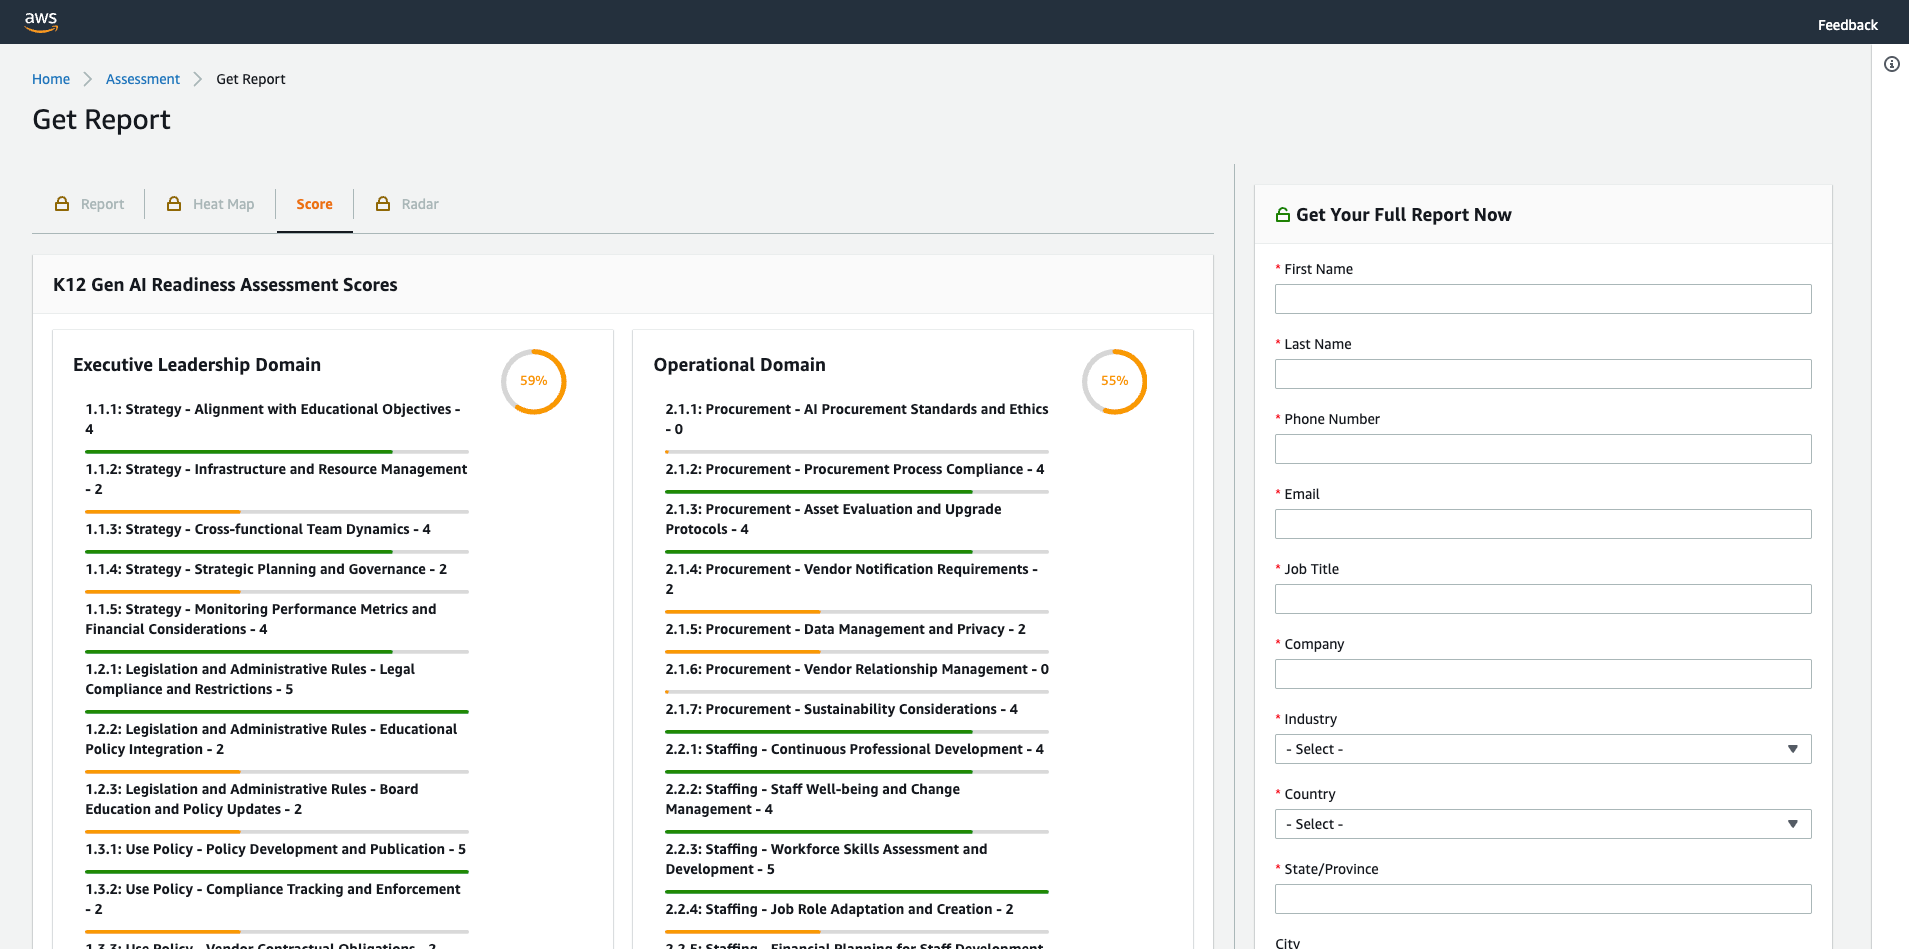1909x949 pixels.
Task: Click the 'Executive Leadership Domain' heading
Action: (x=197, y=365)
